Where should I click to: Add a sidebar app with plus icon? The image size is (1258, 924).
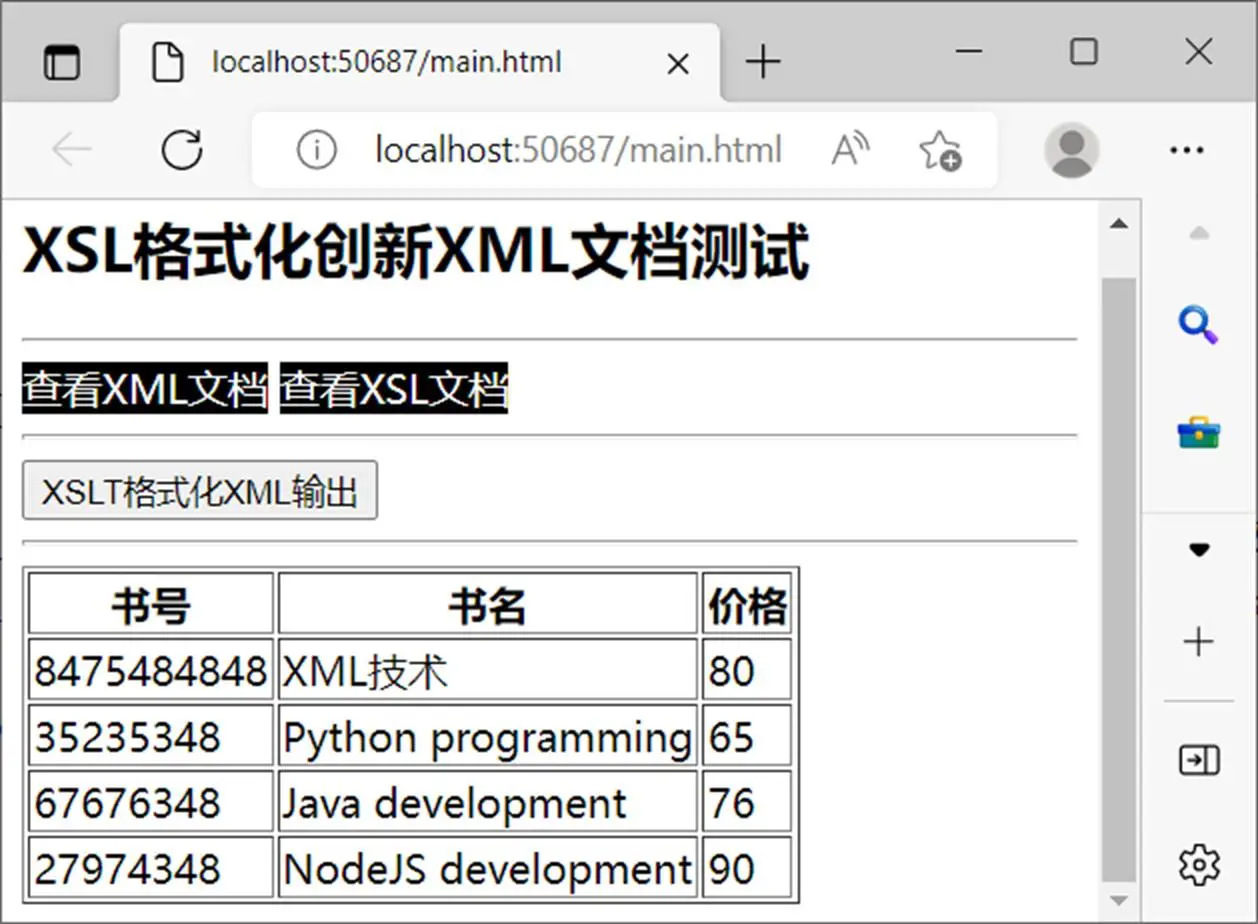pyautogui.click(x=1198, y=642)
